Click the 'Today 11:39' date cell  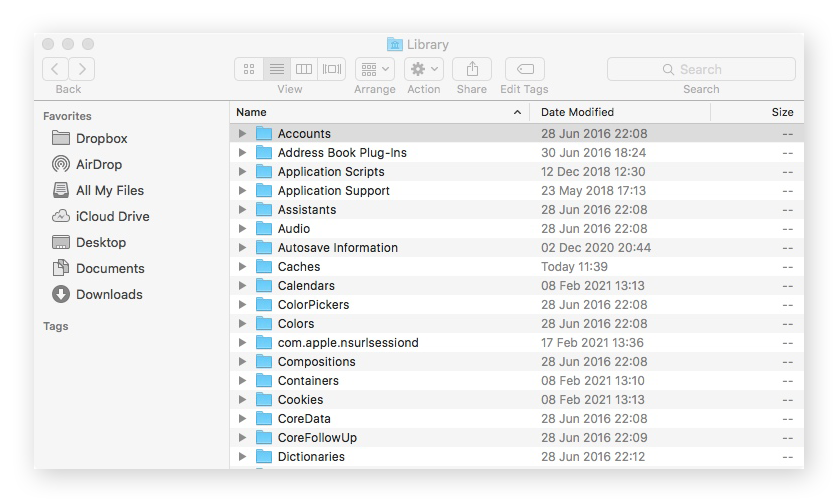(x=574, y=266)
